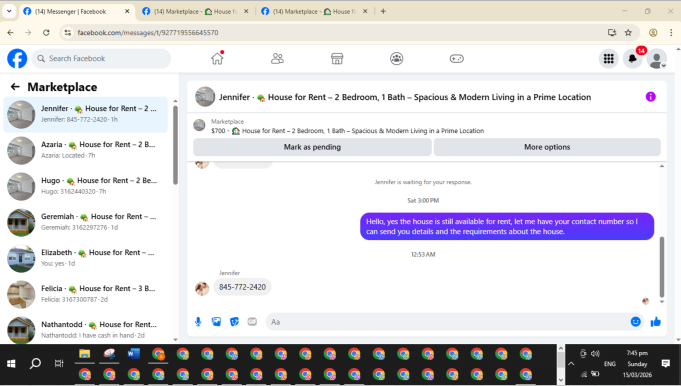Open the Azaria conversation in the list
The width and height of the screenshot is (681, 386).
point(86,150)
